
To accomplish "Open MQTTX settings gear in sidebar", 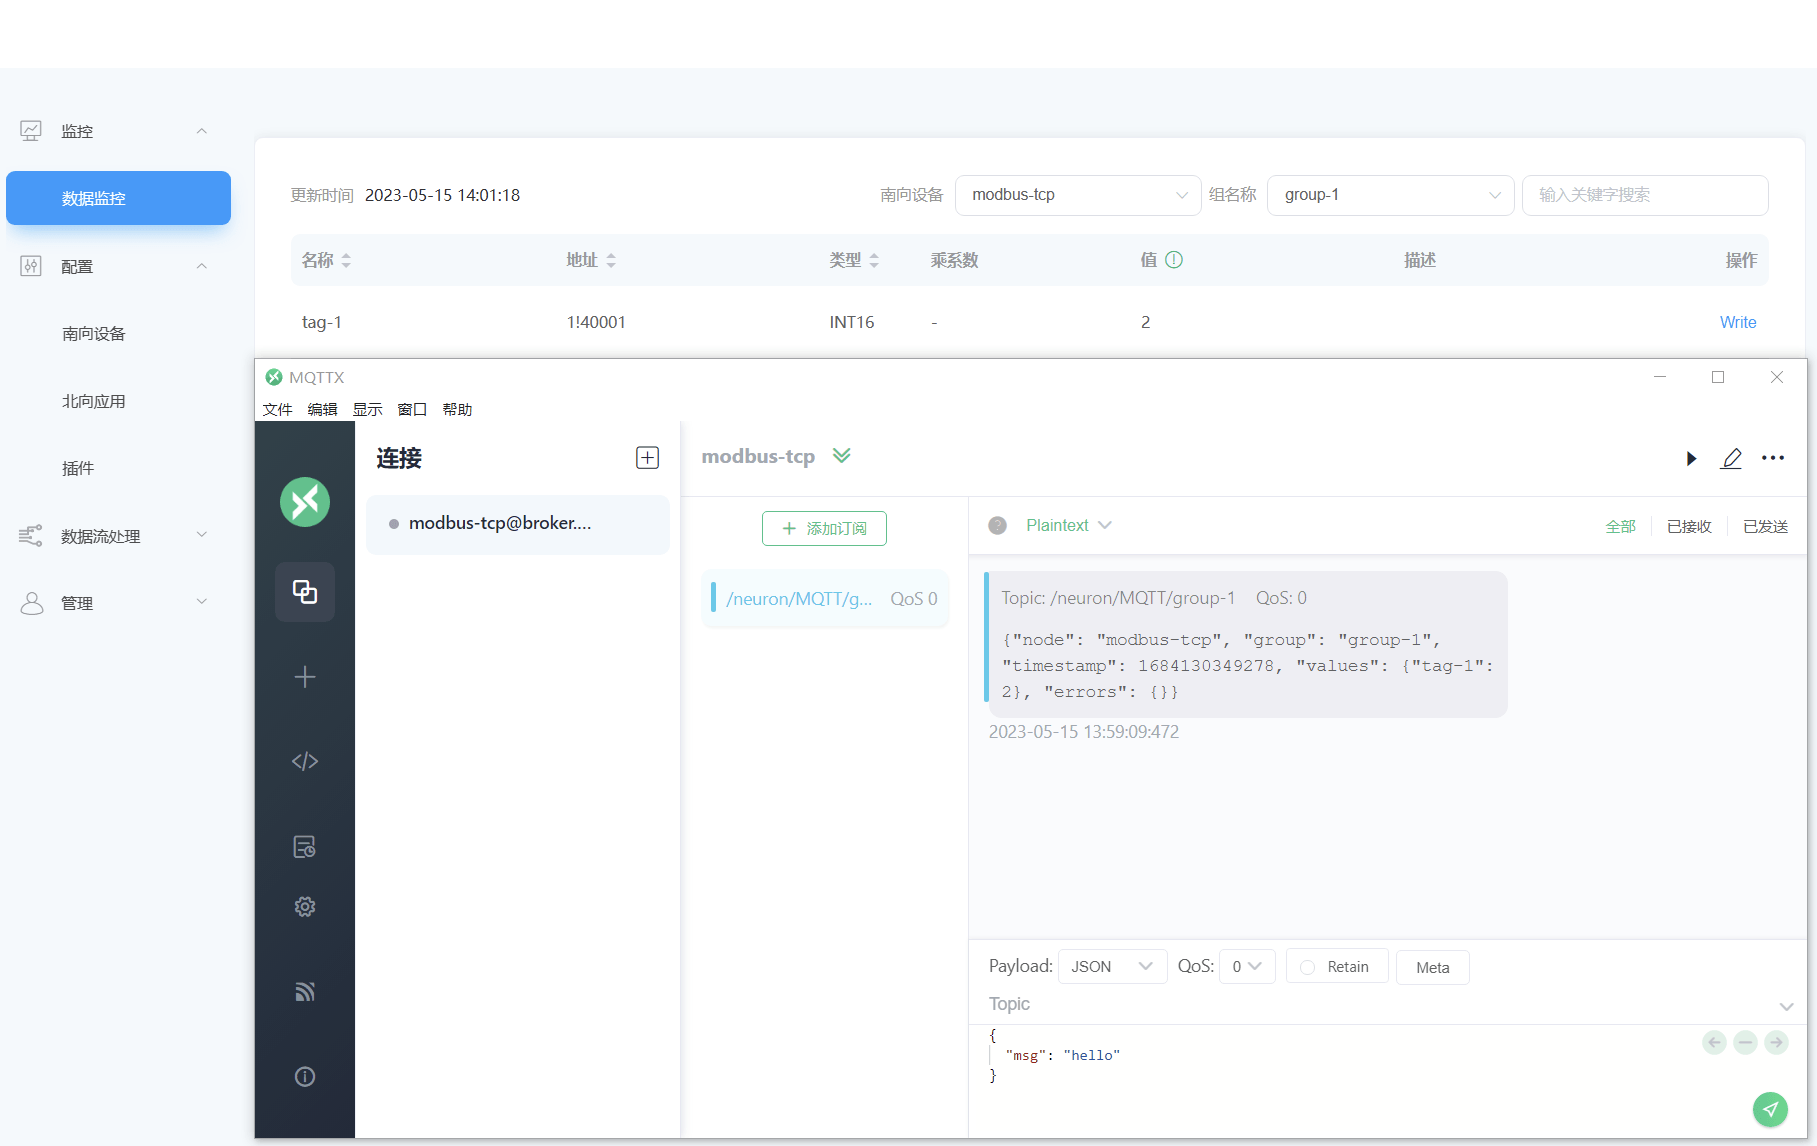I will [x=305, y=907].
